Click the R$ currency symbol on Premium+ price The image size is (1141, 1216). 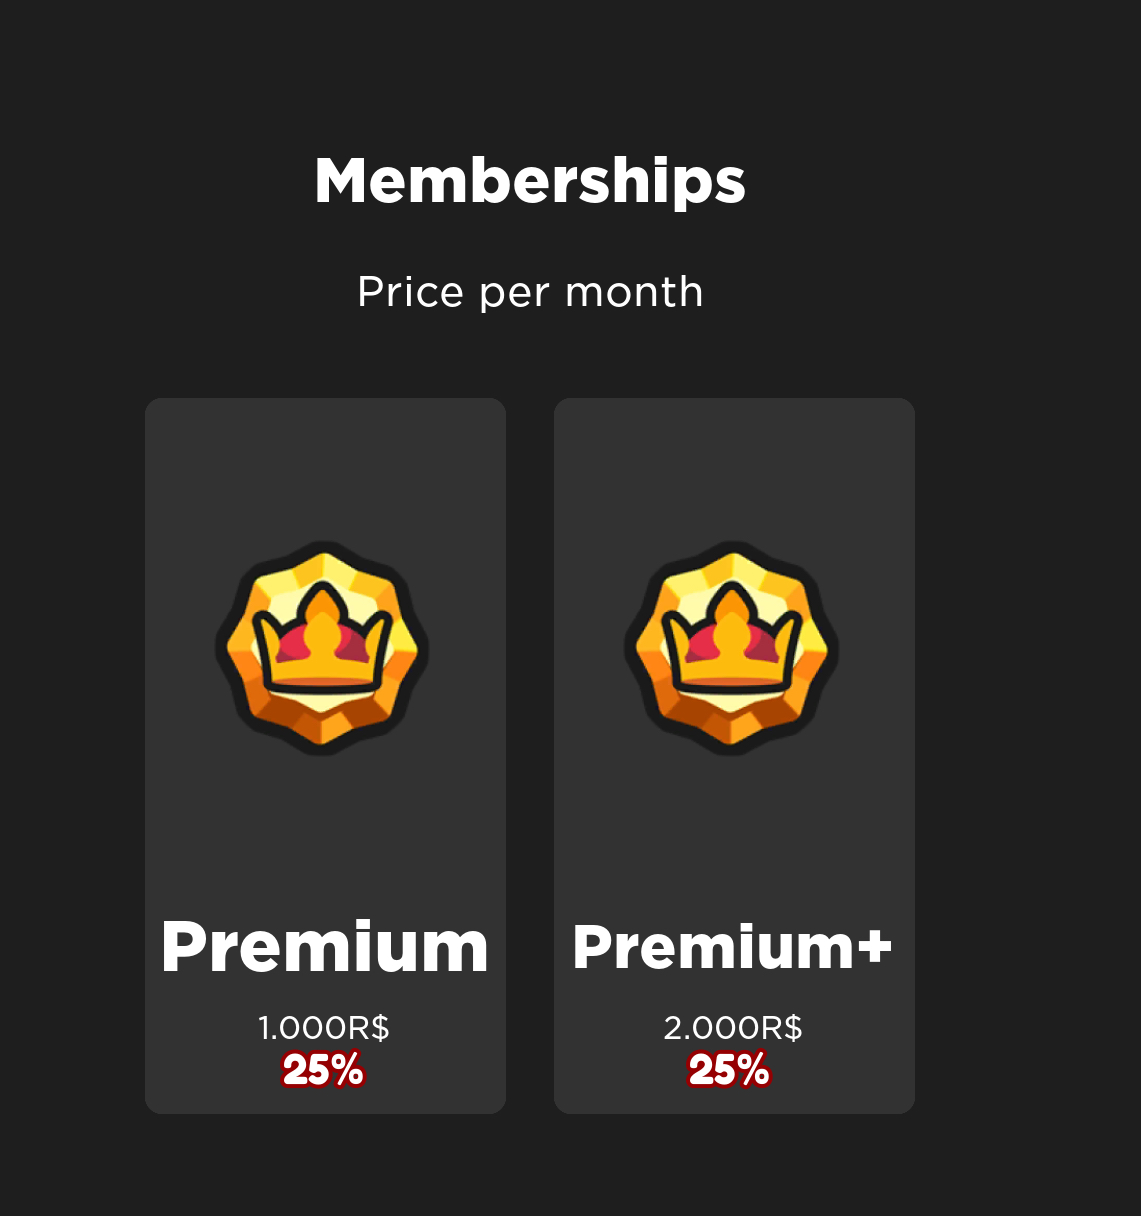(x=782, y=1028)
